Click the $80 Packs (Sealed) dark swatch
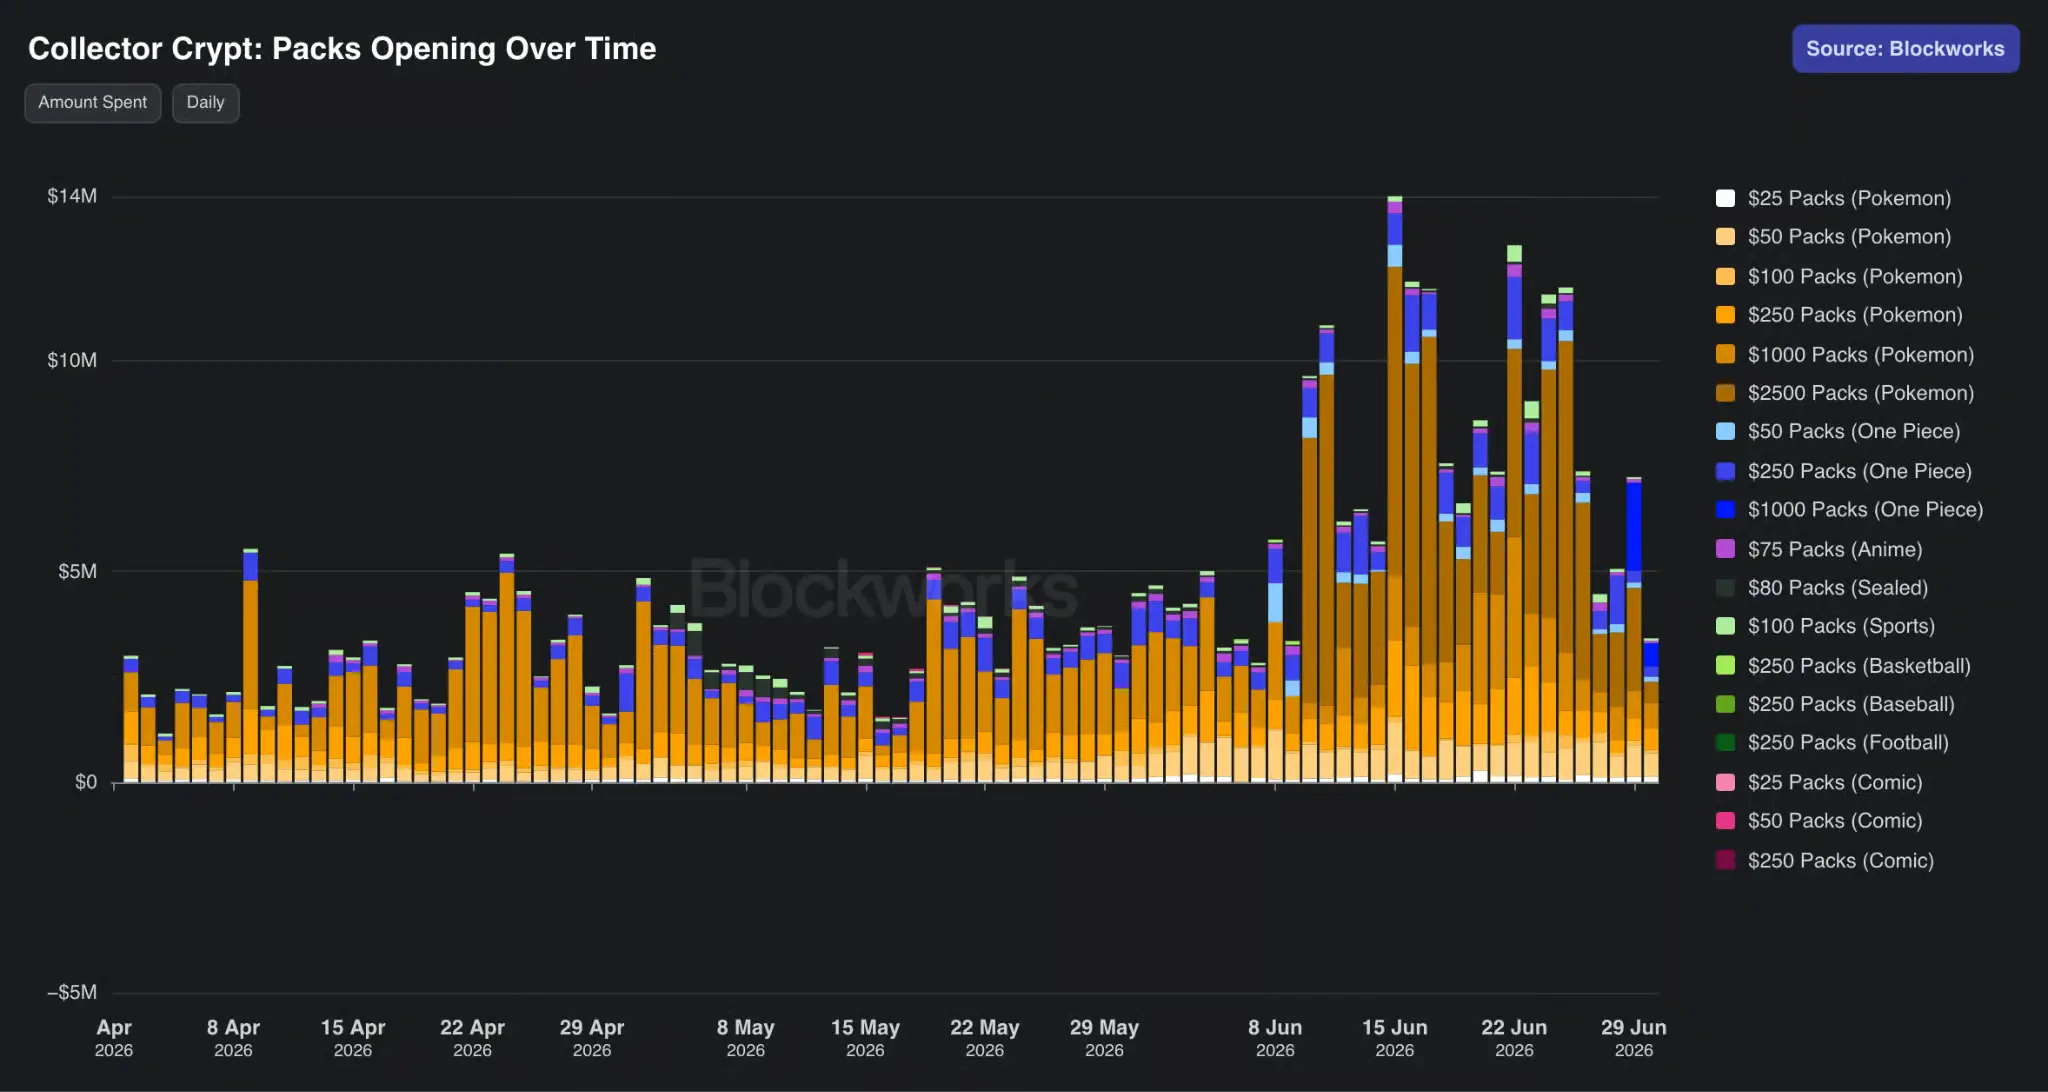2048x1092 pixels. (1725, 588)
